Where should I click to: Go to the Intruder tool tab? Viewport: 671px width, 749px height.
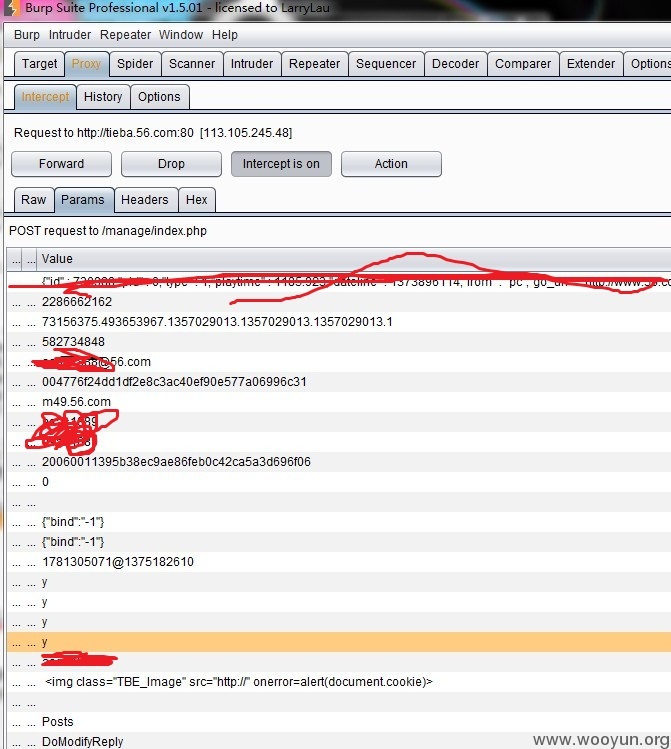click(252, 64)
